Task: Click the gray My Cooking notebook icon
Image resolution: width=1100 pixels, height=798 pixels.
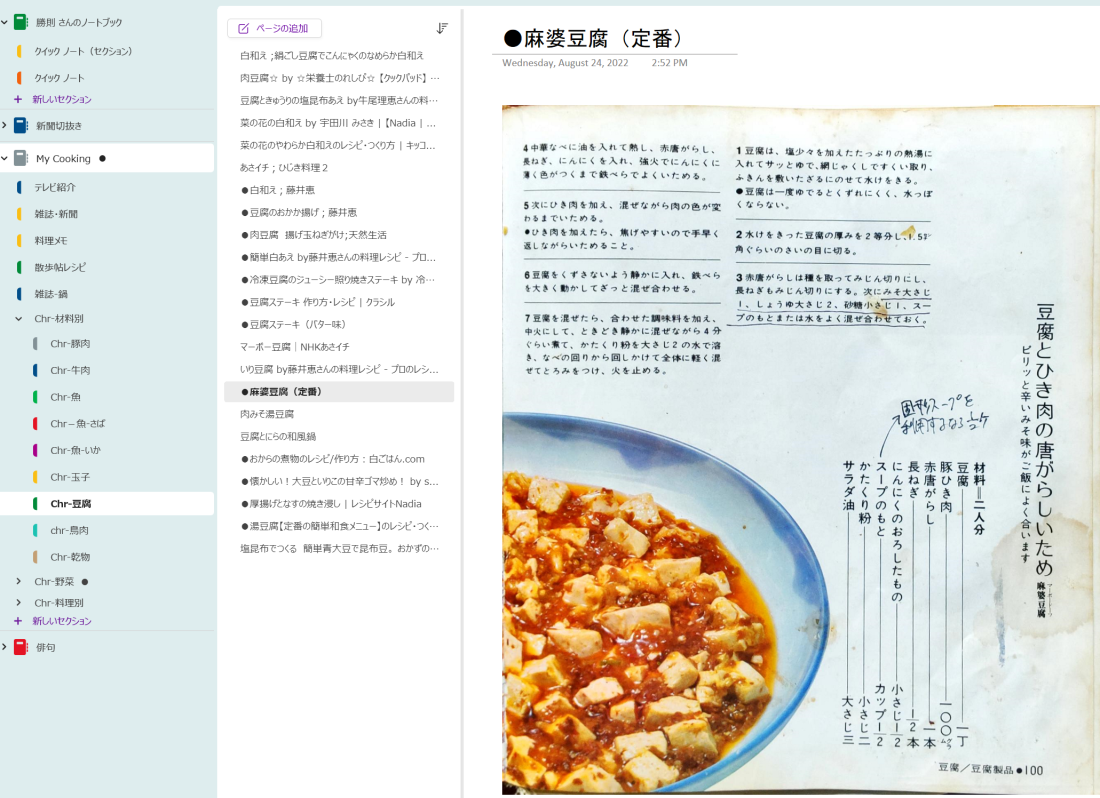Action: click(21, 158)
